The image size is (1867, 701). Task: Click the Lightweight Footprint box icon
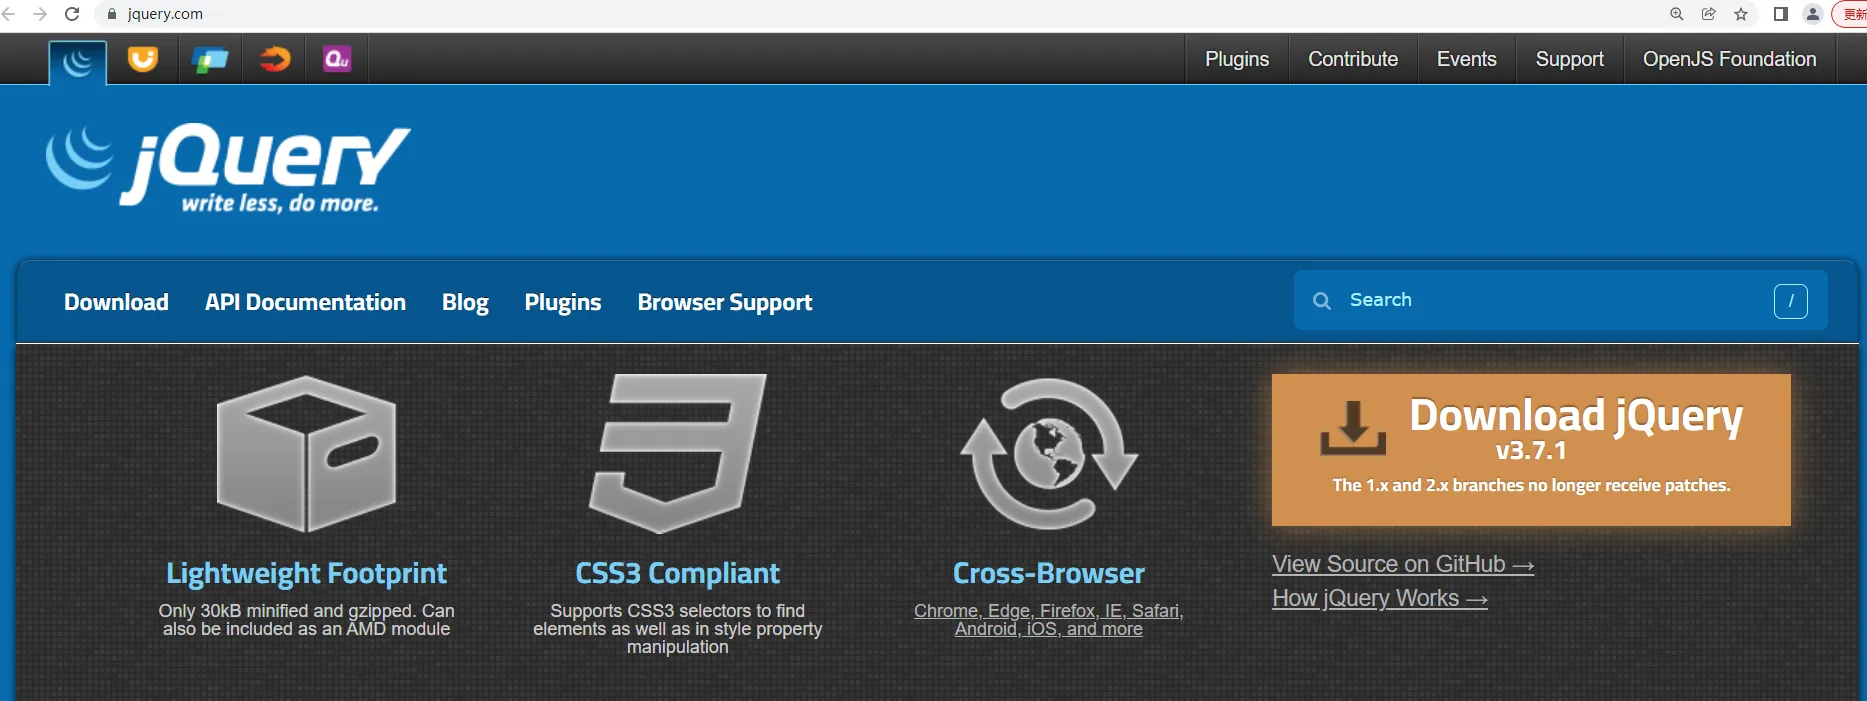pos(307,454)
